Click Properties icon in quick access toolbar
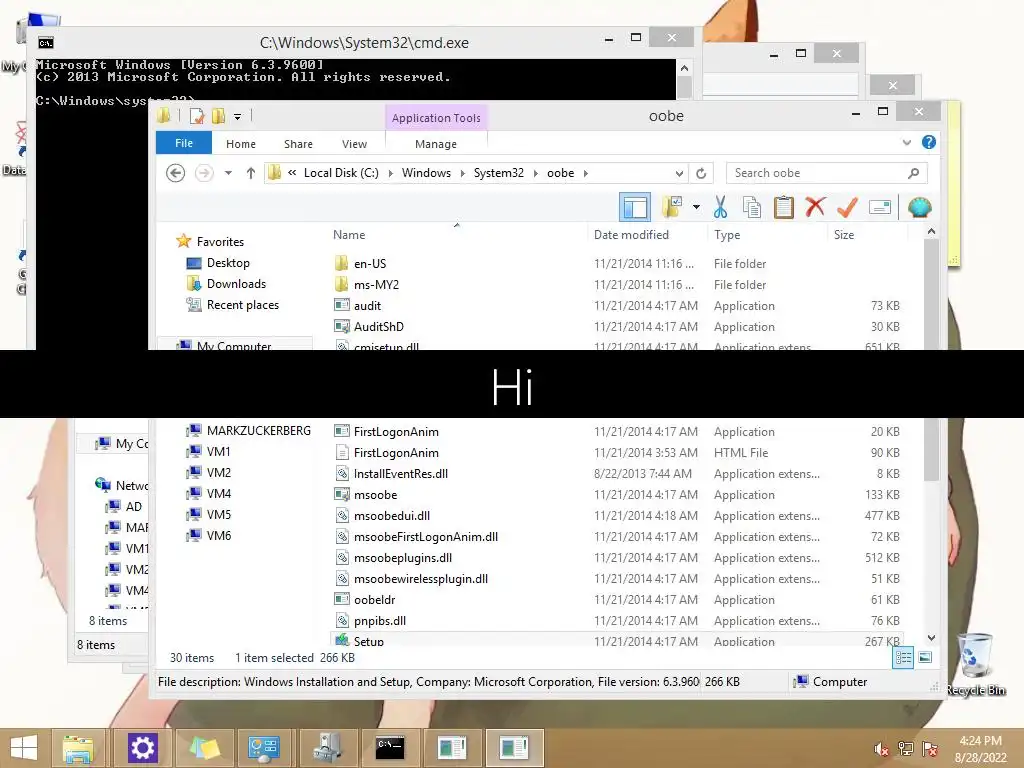 [x=197, y=116]
